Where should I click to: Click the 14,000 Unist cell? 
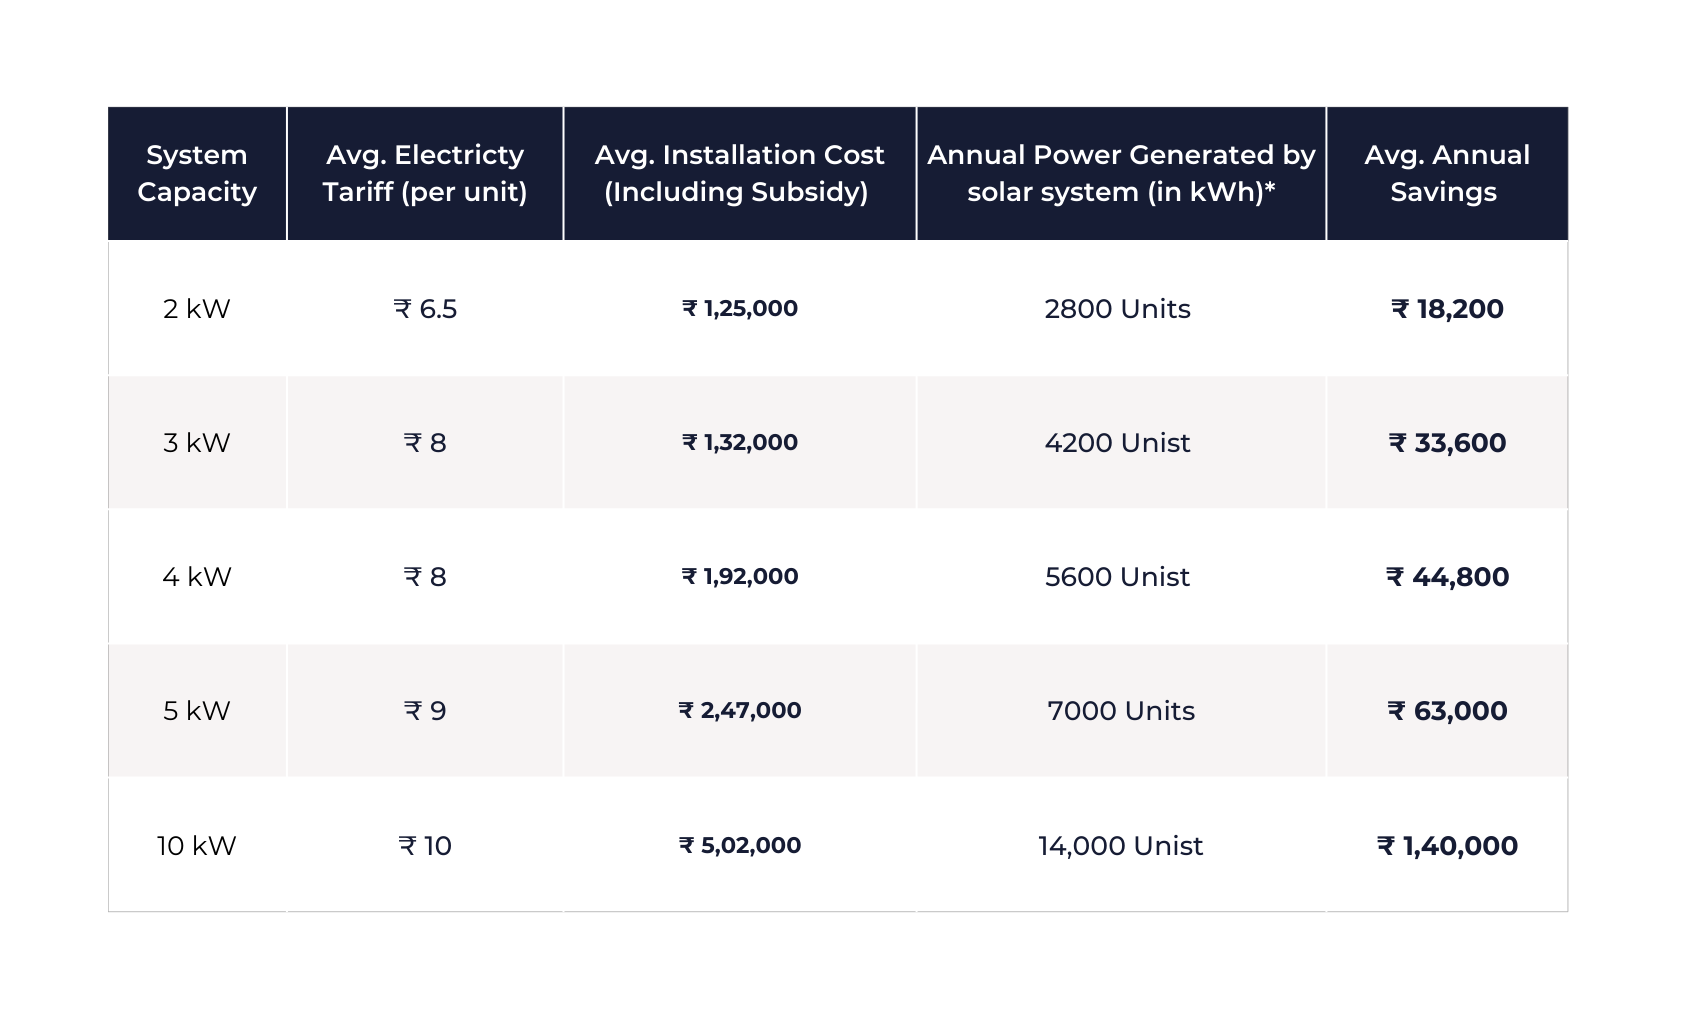(x=1121, y=846)
